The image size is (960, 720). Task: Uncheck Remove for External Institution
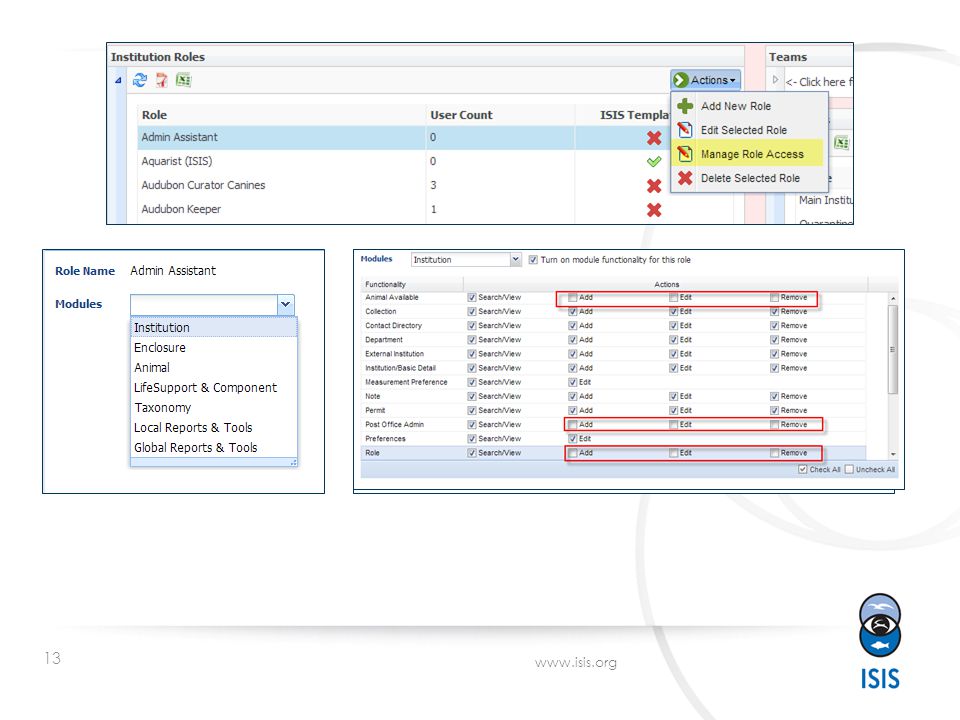click(774, 354)
